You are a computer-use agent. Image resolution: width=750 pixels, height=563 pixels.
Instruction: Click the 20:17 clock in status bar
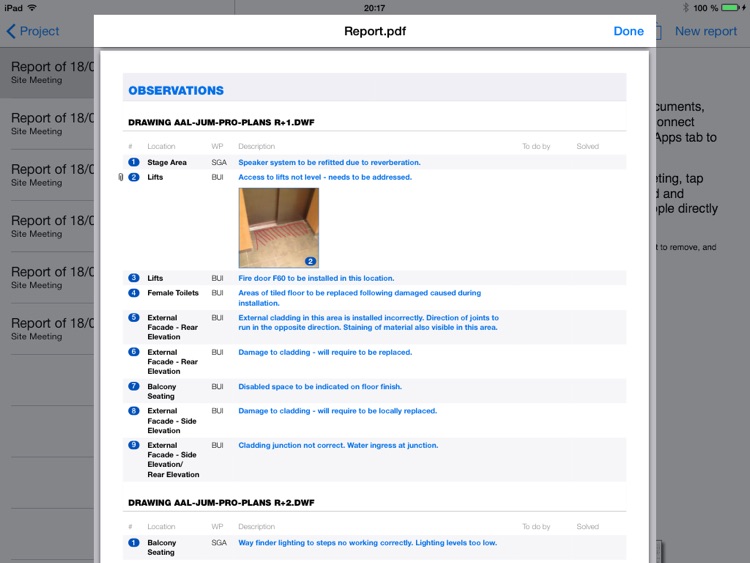374,8
